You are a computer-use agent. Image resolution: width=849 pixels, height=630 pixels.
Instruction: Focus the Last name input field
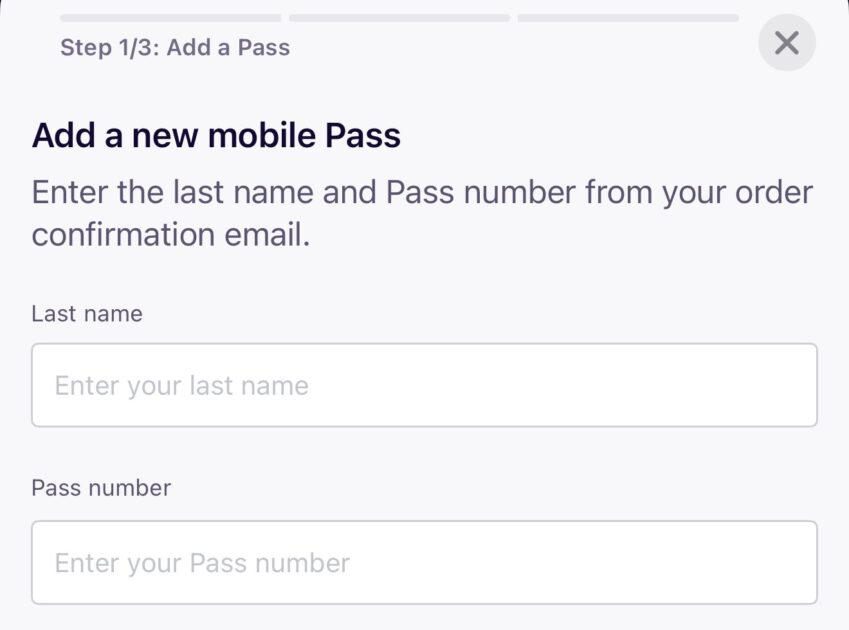pos(424,385)
